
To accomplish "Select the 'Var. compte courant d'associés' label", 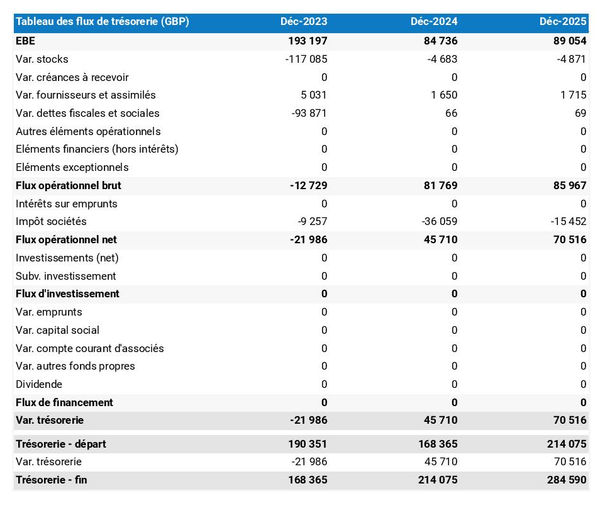I will (90, 348).
